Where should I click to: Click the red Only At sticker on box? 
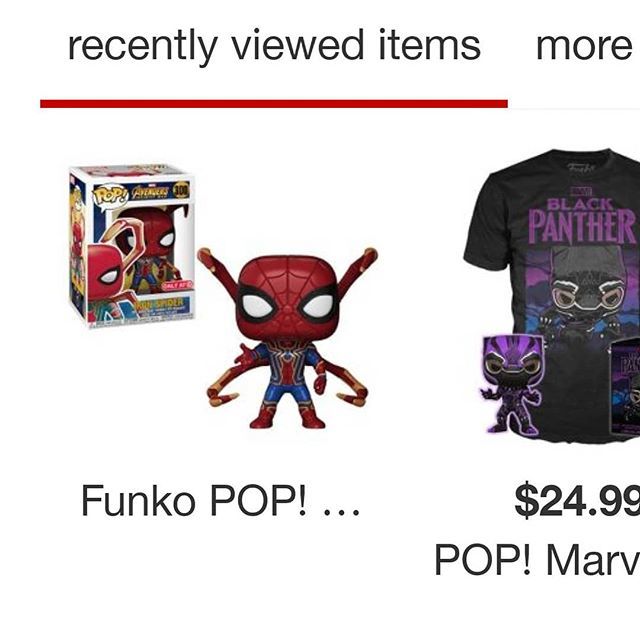click(176, 285)
